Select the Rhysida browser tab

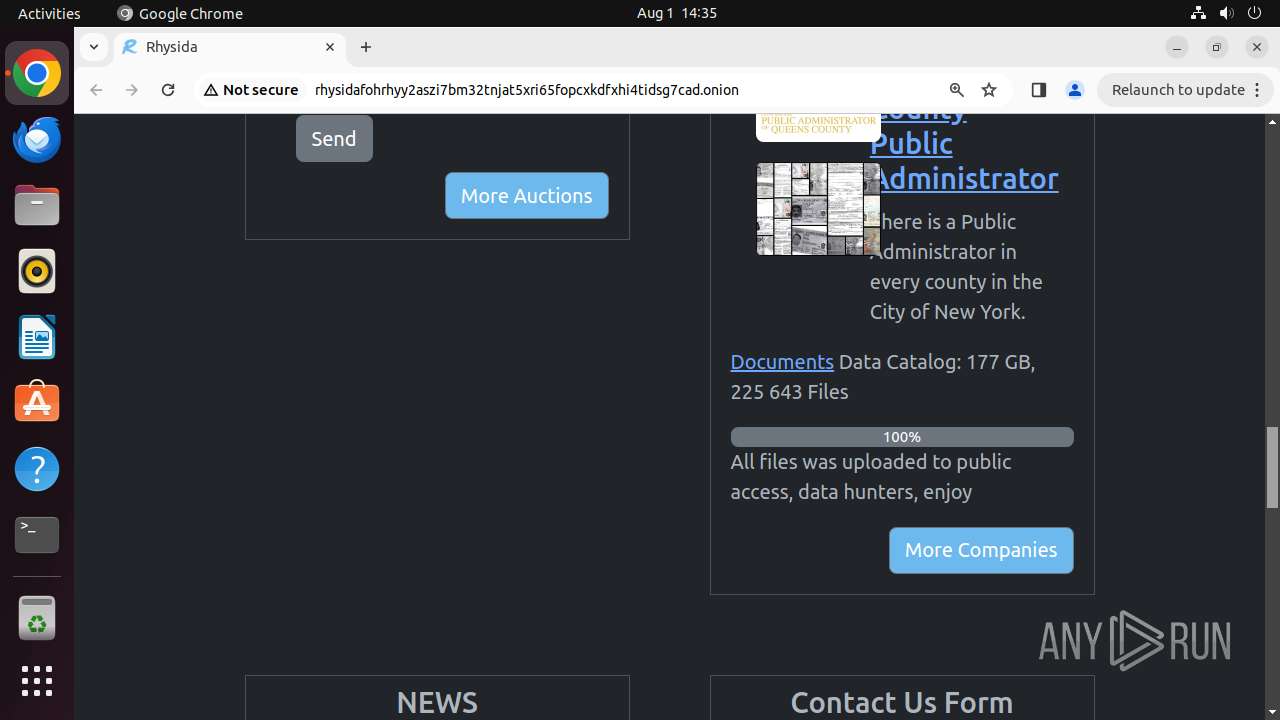[228, 47]
